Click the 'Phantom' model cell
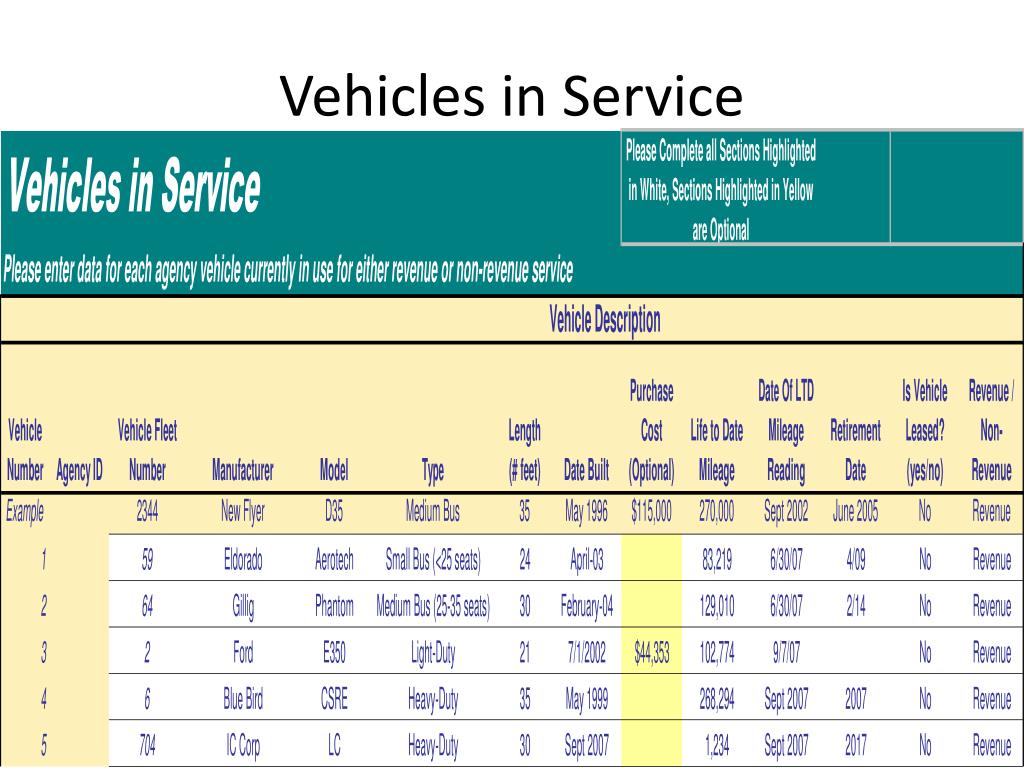 click(x=334, y=607)
